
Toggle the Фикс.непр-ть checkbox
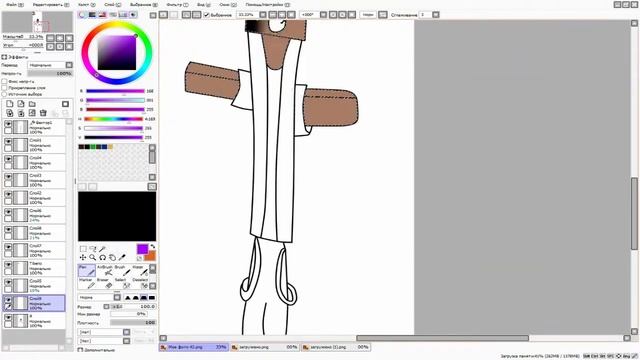4,81
